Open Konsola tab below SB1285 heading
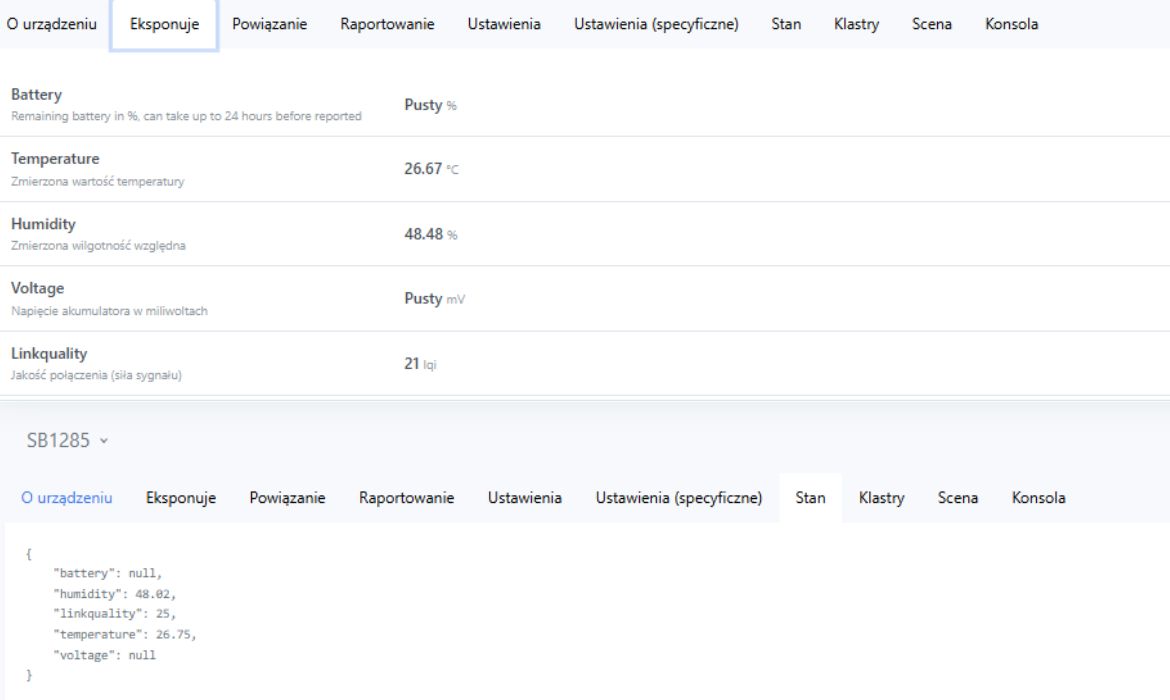Viewport: 1170px width, 700px height. click(x=1038, y=498)
